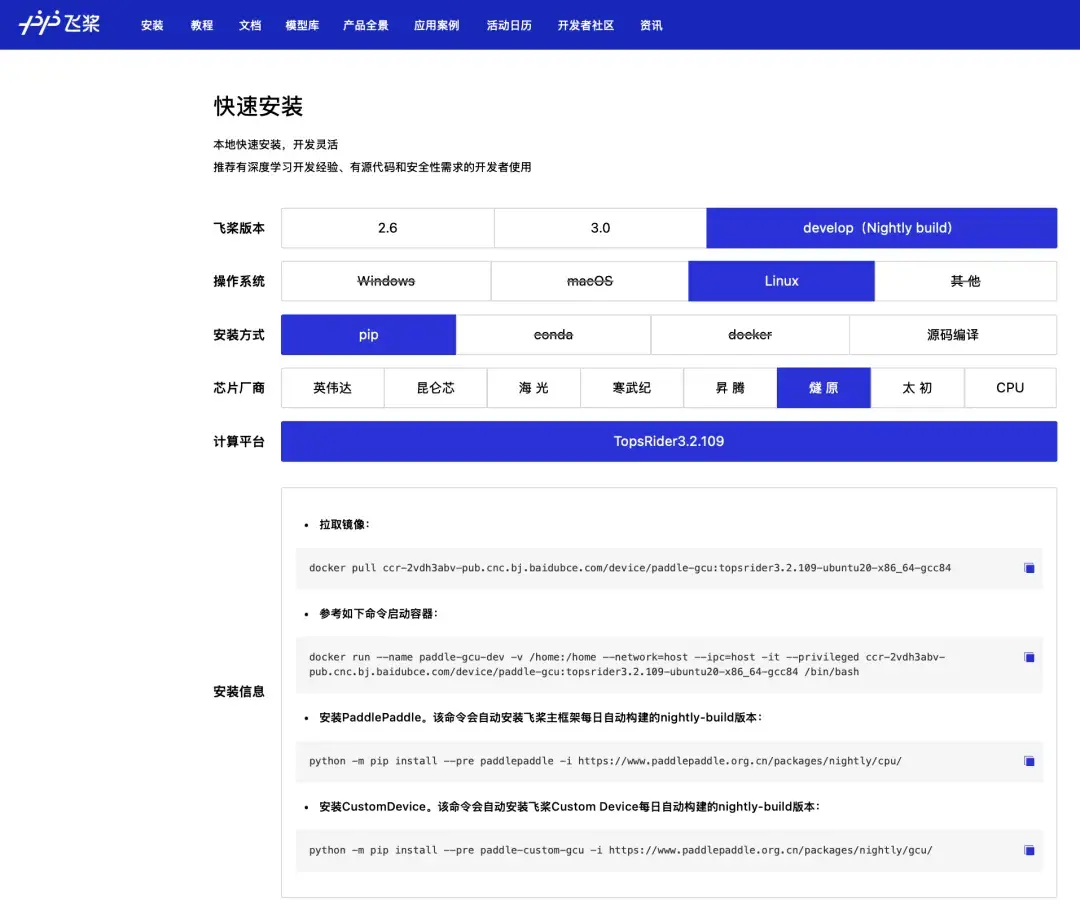The width and height of the screenshot is (1080, 910).
Task: Copy the docker run command
Action: coord(1029,658)
